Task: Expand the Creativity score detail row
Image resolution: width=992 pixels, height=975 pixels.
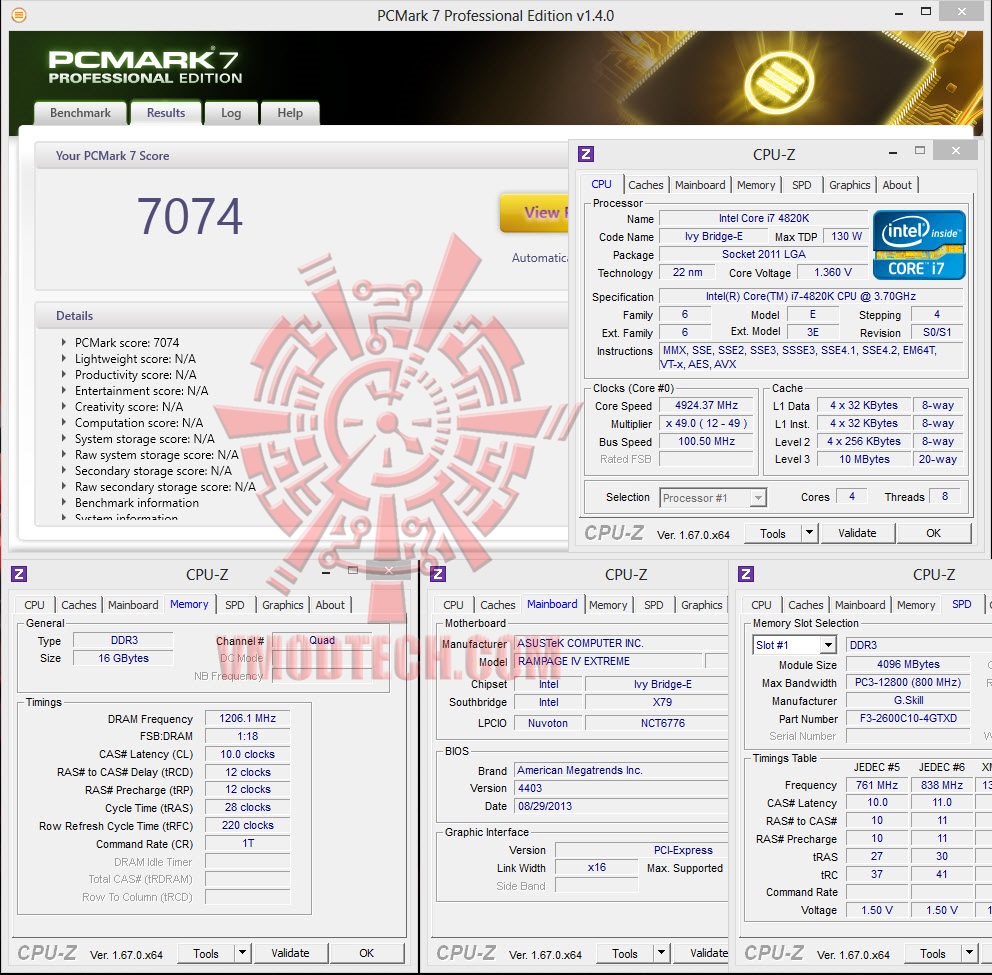Action: click(63, 406)
